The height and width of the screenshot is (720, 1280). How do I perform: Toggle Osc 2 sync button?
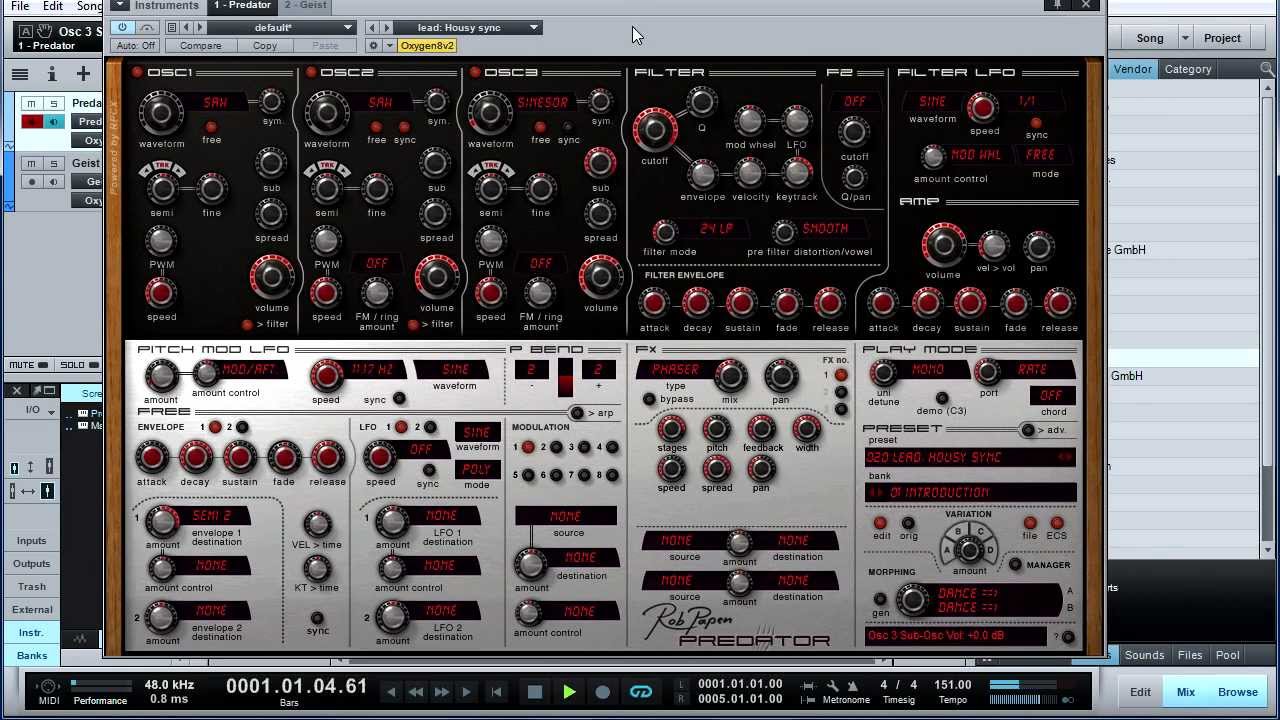click(x=403, y=127)
